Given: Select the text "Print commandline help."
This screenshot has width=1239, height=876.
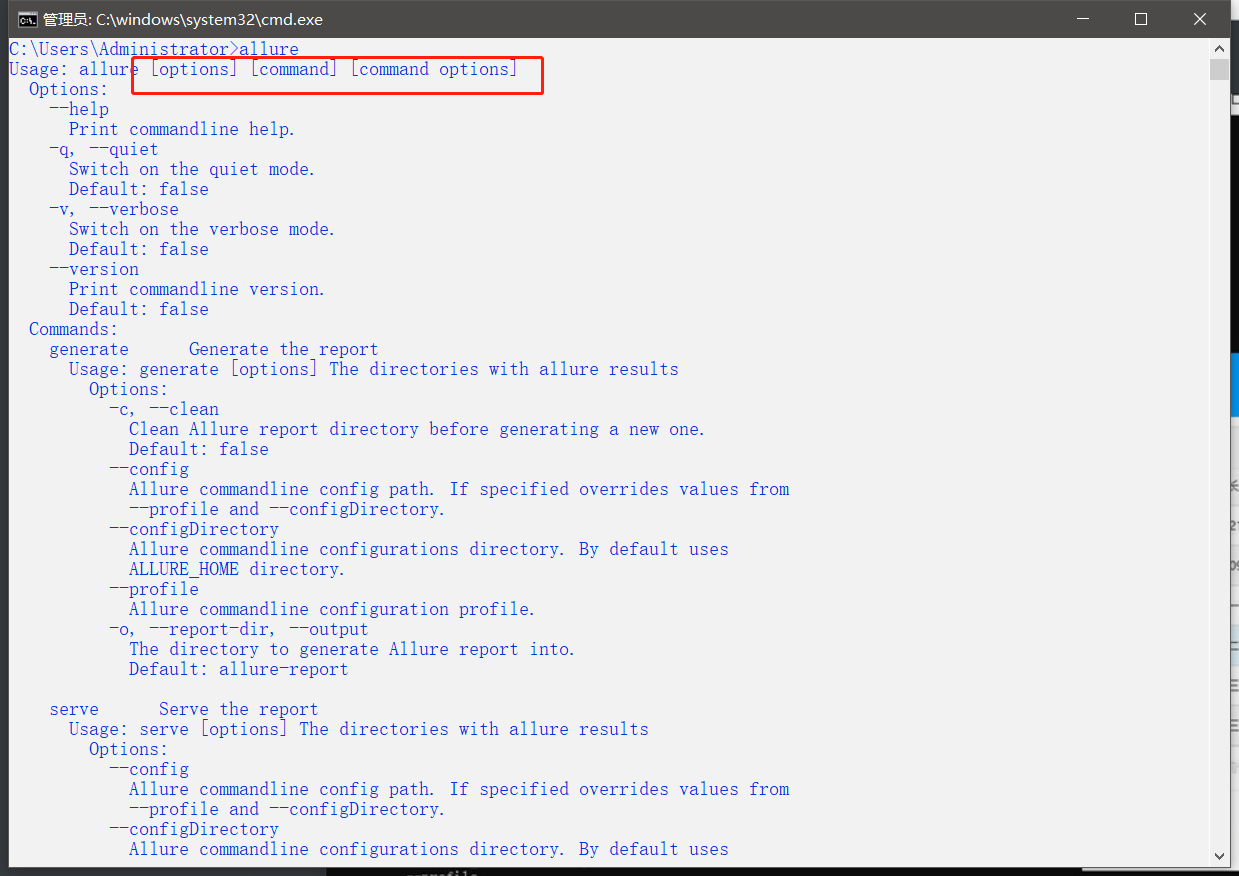Looking at the screenshot, I should [x=182, y=129].
